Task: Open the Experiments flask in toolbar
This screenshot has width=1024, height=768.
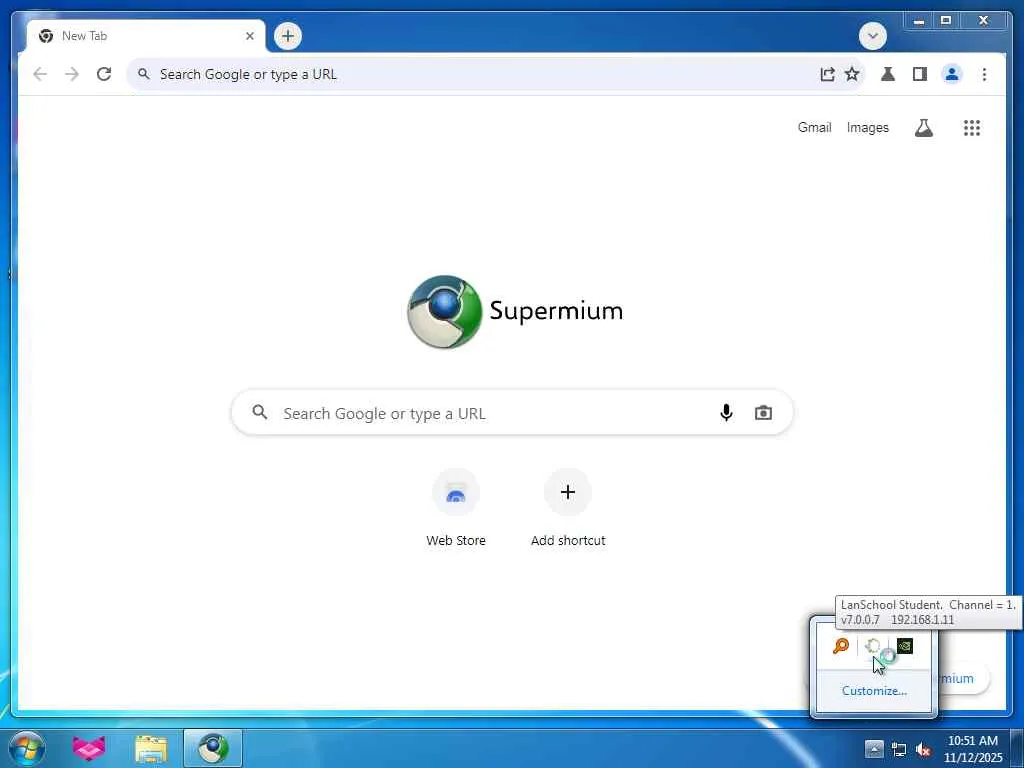Action: [888, 74]
